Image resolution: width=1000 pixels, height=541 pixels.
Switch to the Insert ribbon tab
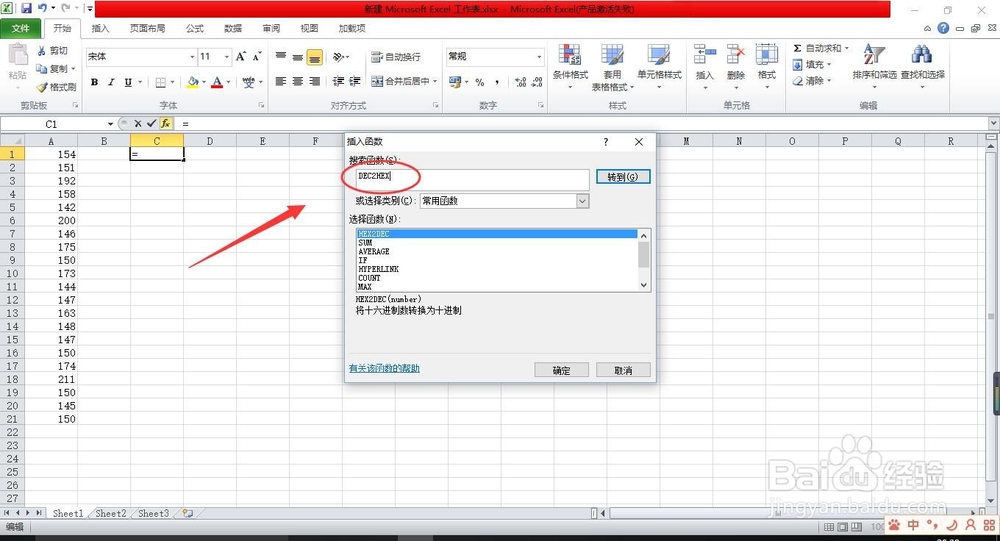(x=100, y=28)
